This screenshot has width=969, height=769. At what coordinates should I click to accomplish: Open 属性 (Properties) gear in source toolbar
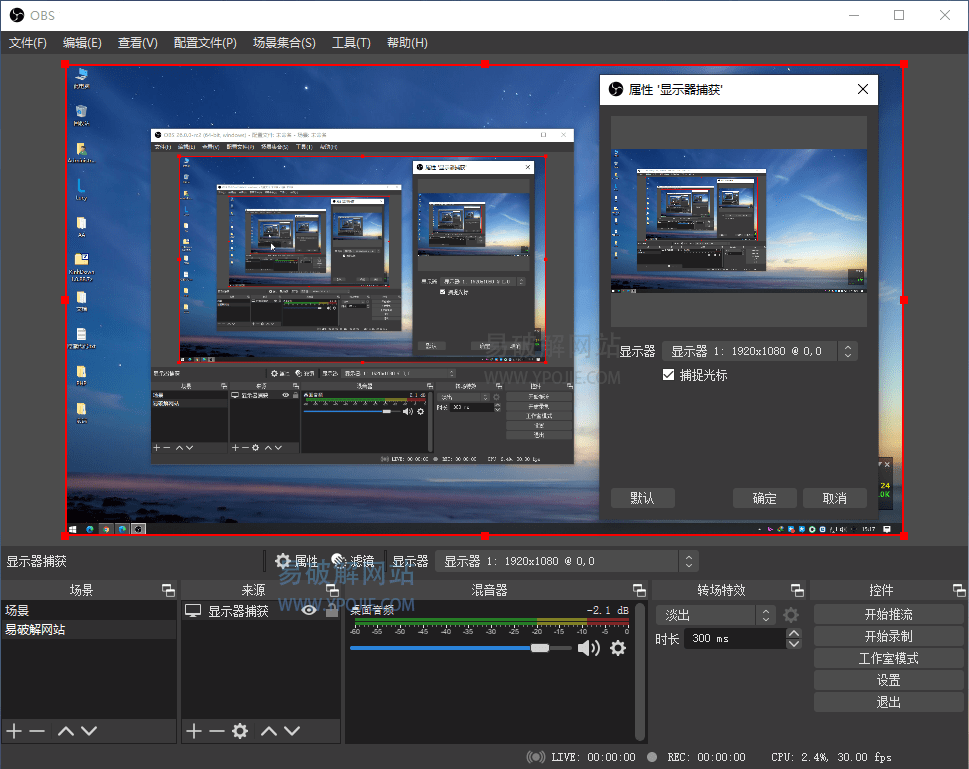[x=296, y=561]
